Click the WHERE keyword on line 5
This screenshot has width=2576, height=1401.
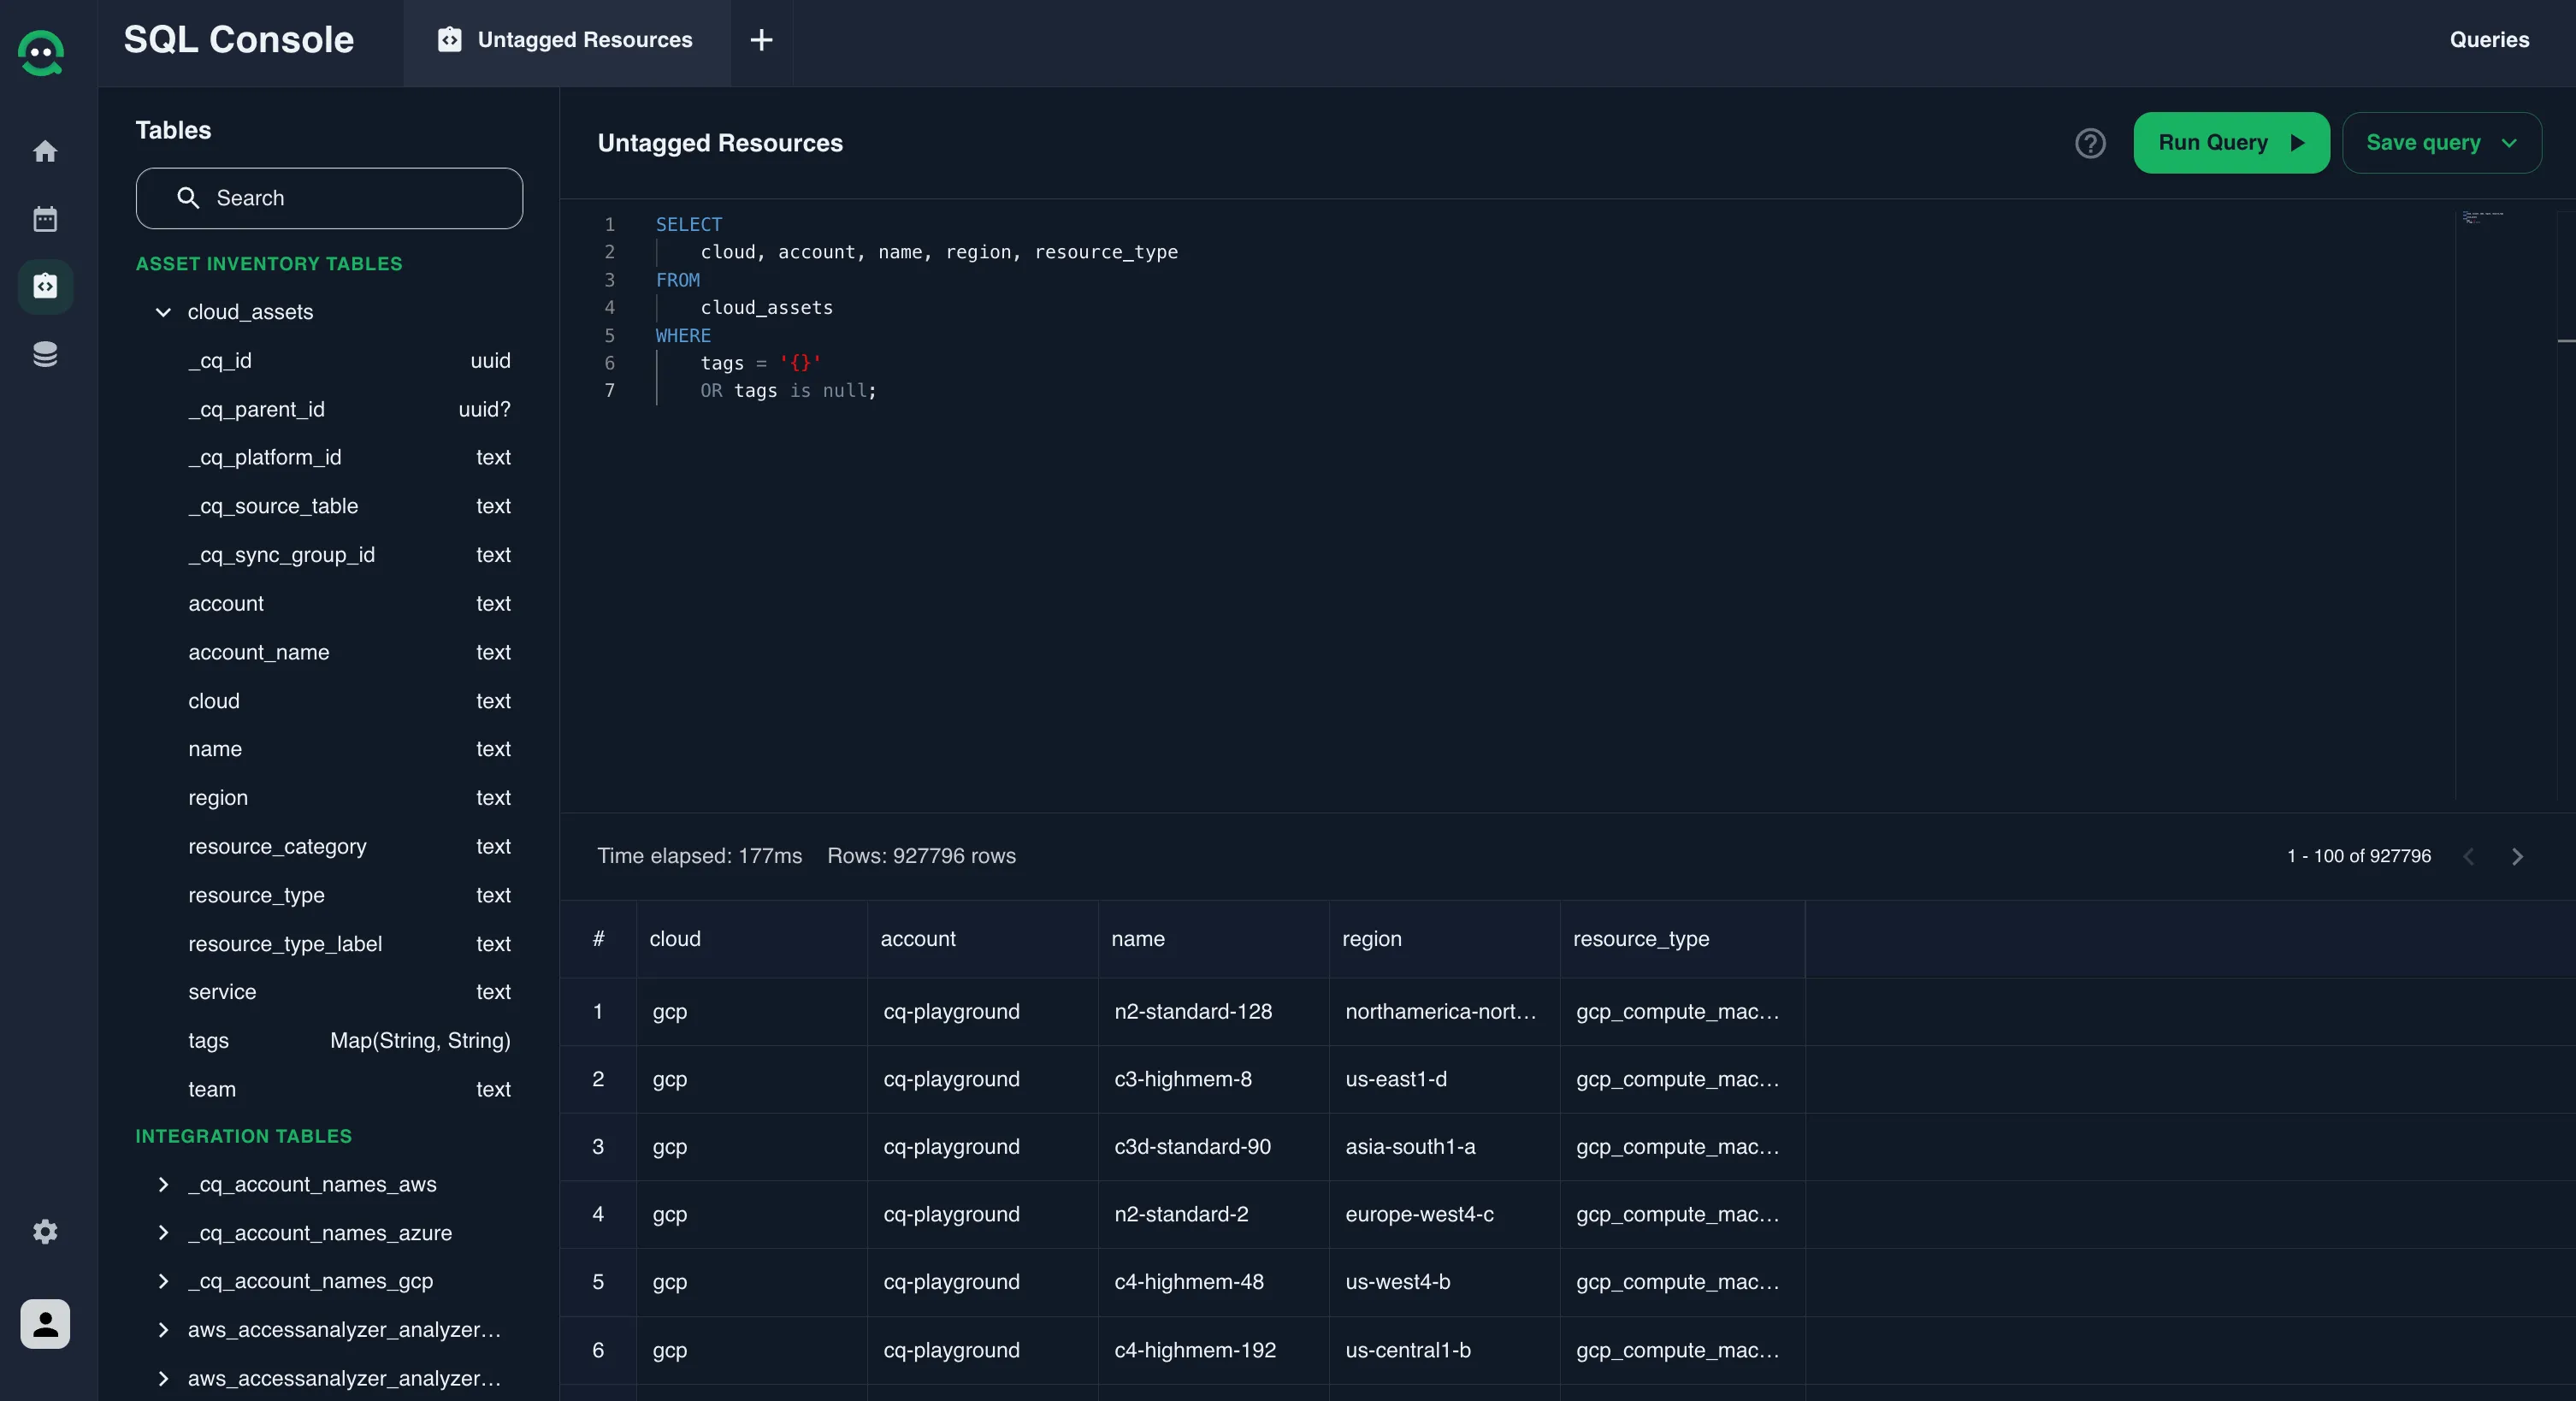(683, 336)
